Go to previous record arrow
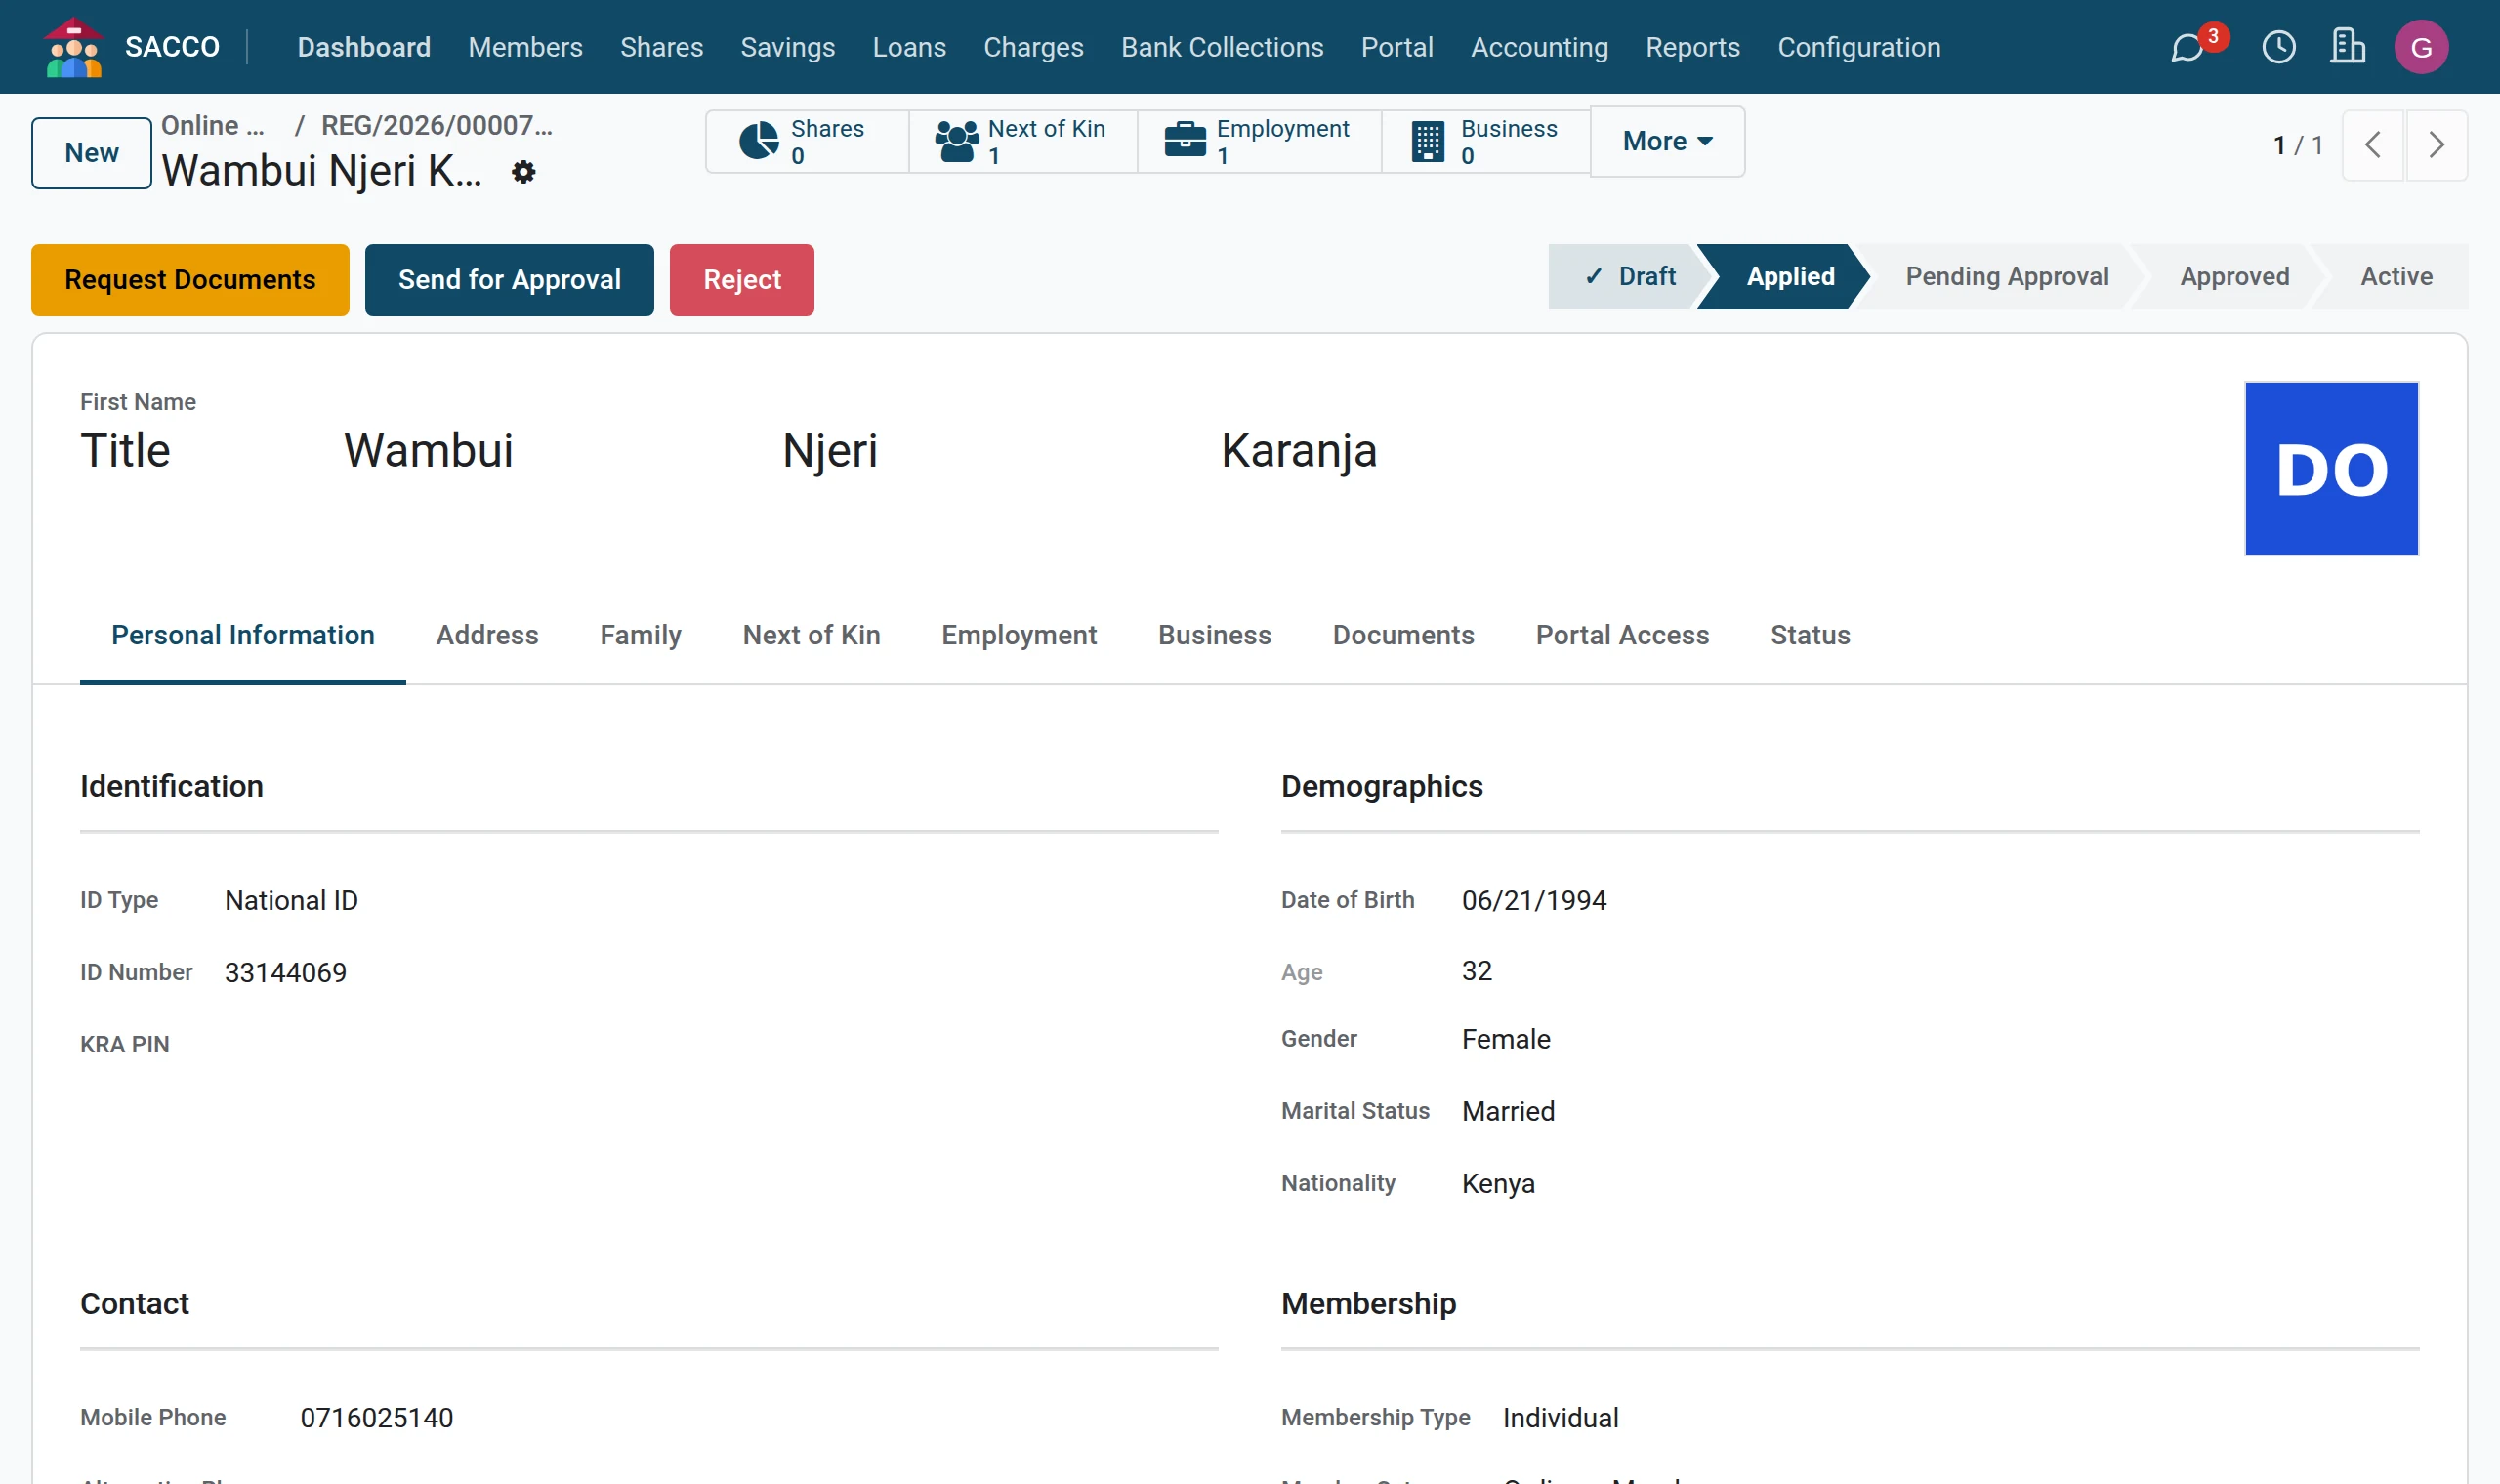The width and height of the screenshot is (2500, 1484). 2373,145
